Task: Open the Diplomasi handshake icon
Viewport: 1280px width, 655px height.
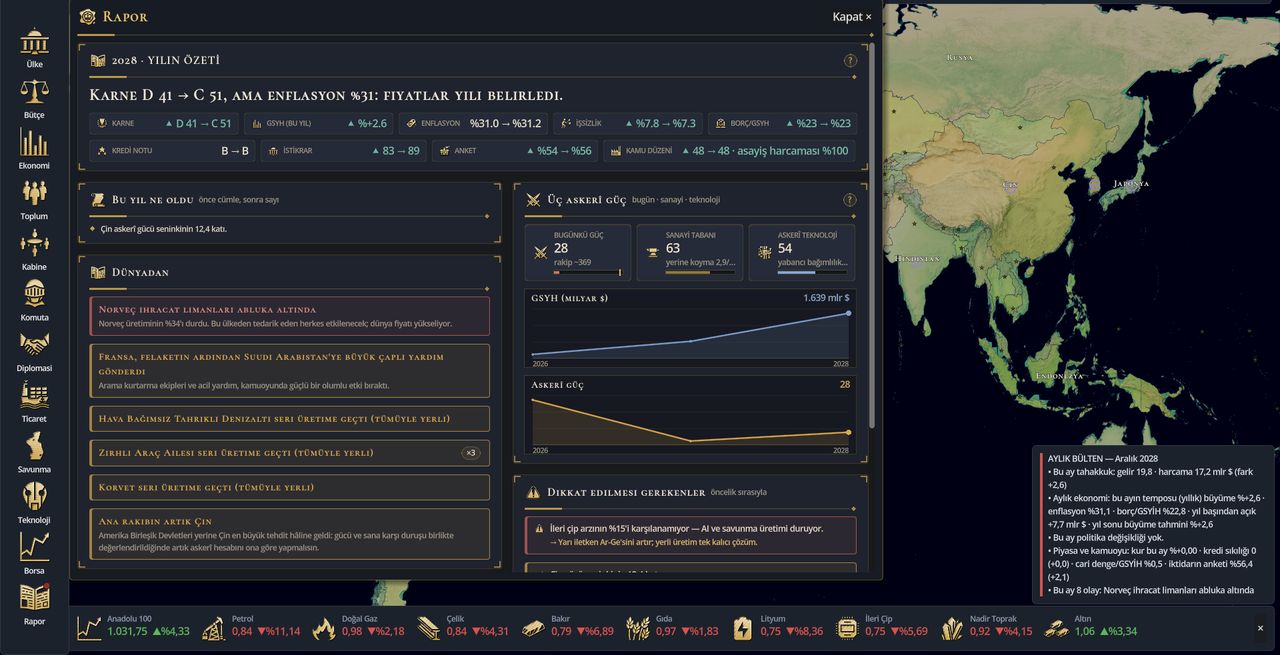Action: [x=34, y=352]
